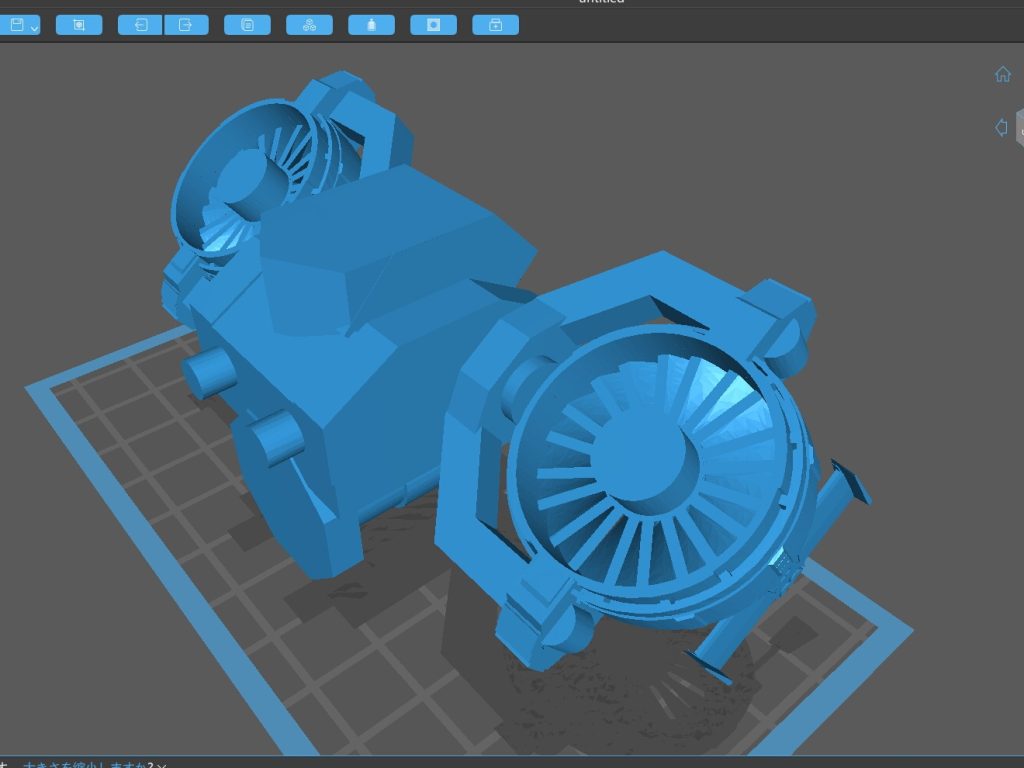Screen dimensions: 1024x768
Task: Click the crop-frame toolbar button
Action: [79, 25]
